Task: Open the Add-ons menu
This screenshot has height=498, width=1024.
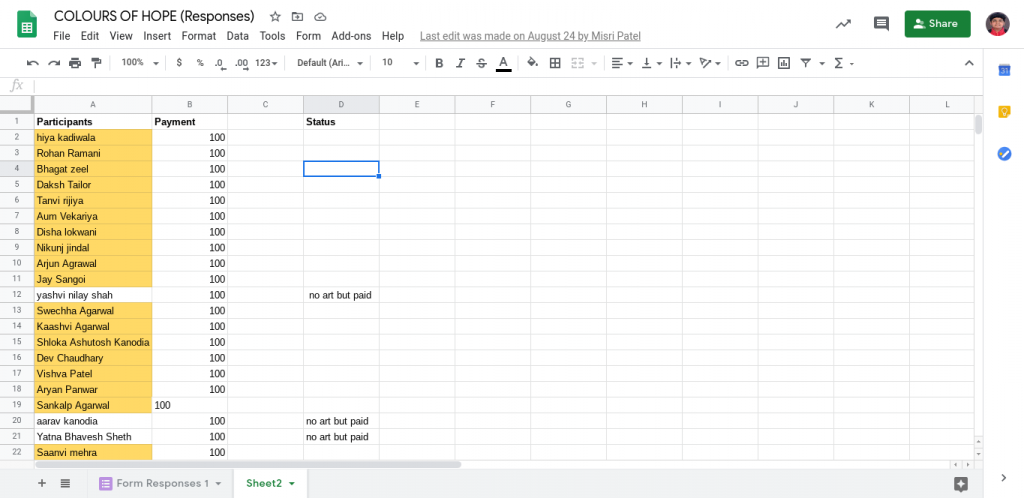Action: click(x=351, y=36)
